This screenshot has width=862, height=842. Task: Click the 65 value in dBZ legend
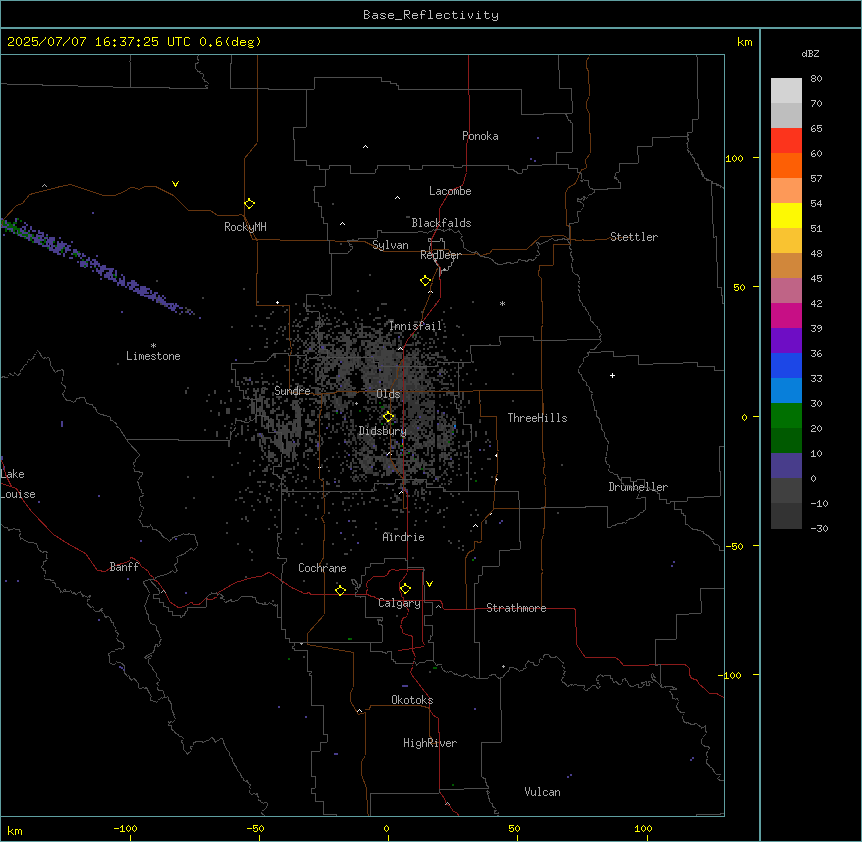click(816, 128)
